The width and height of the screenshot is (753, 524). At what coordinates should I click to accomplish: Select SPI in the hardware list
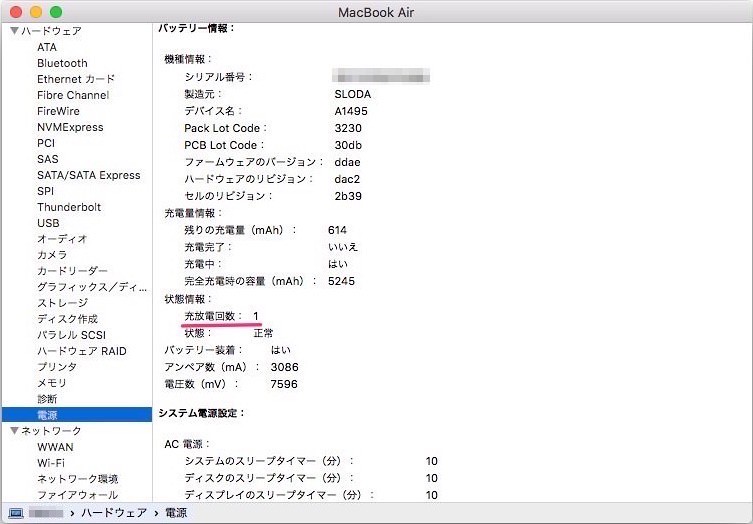coord(45,191)
